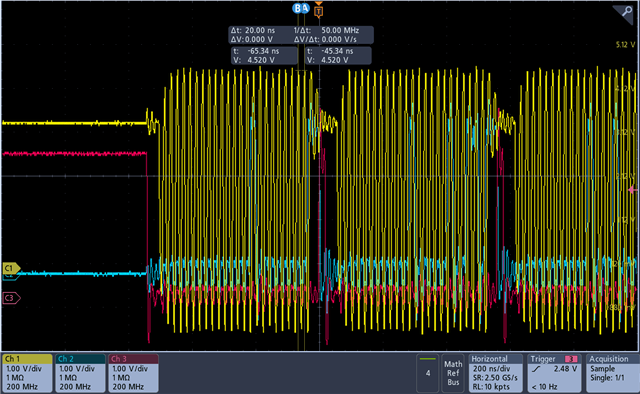Click the cursor B time readout at -45.34 ns
This screenshot has height=394, width=640.
(338, 56)
